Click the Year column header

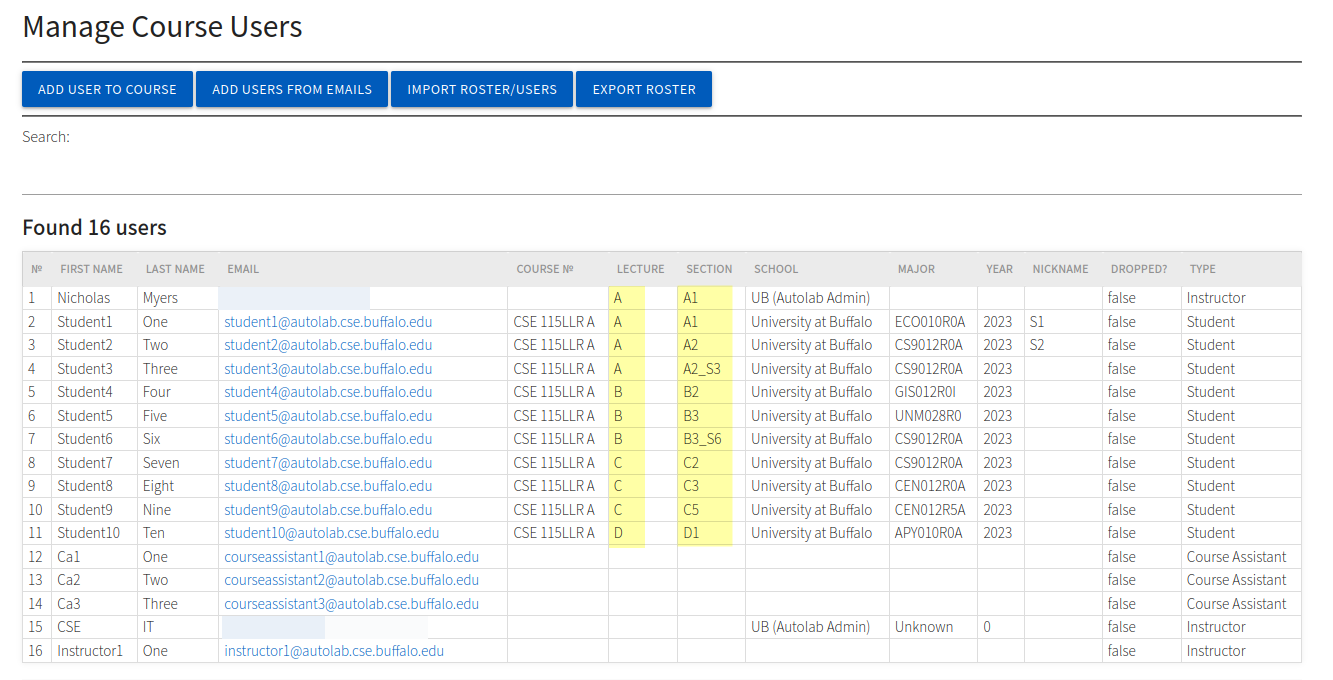pos(999,269)
